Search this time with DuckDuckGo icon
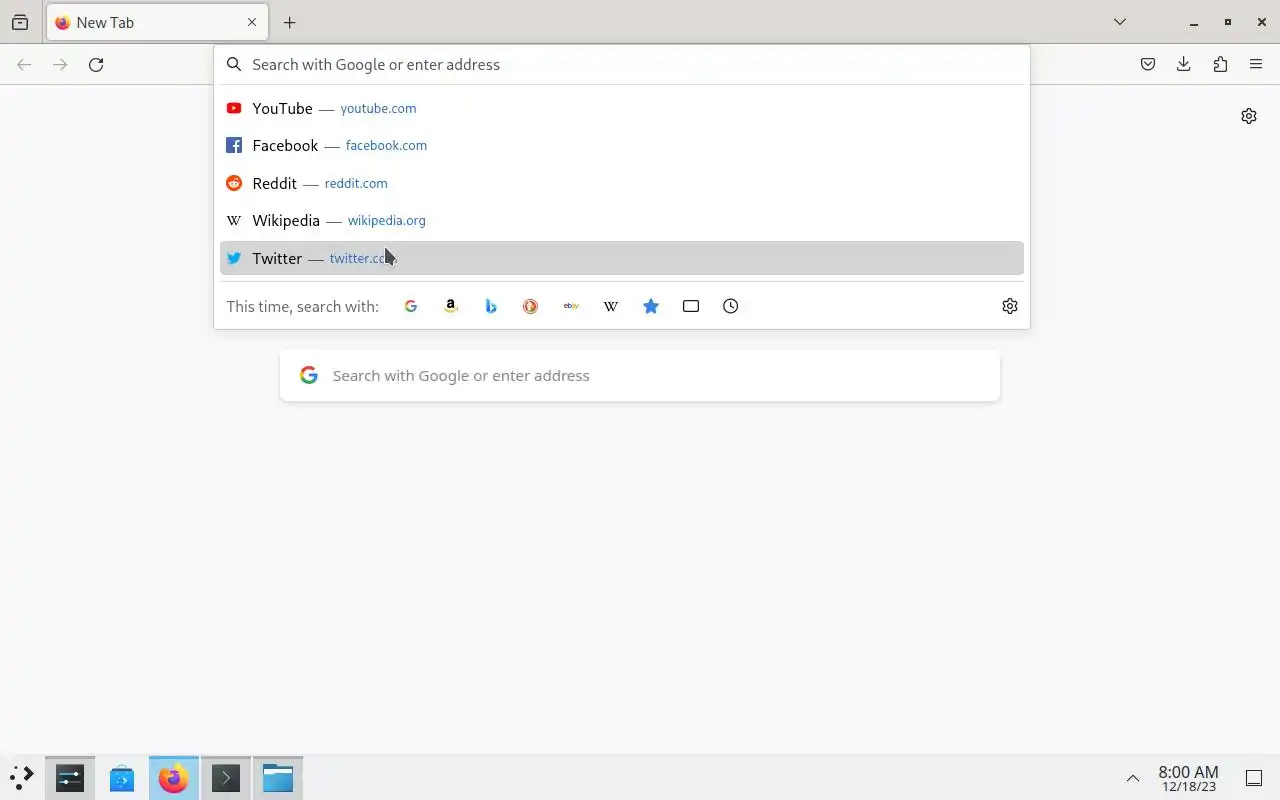This screenshot has width=1280, height=800. 531,306
